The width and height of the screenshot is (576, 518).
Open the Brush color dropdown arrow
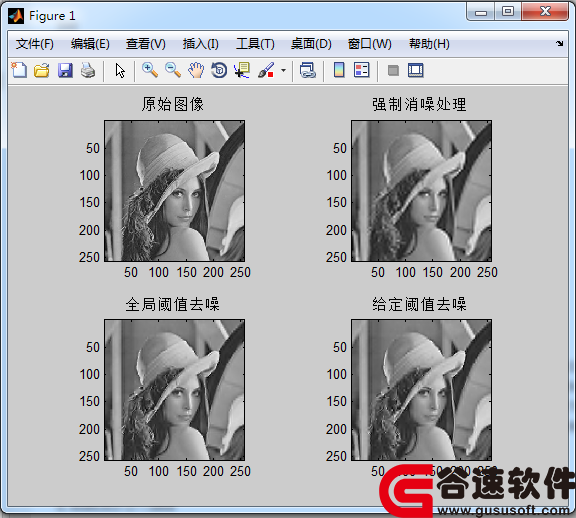(x=283, y=70)
